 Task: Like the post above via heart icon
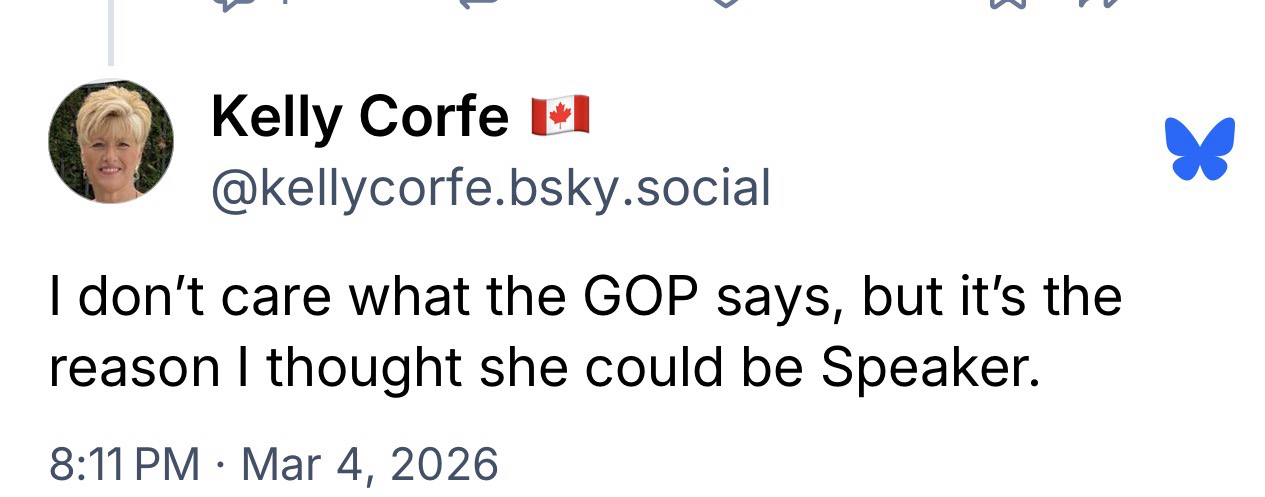[724, 3]
